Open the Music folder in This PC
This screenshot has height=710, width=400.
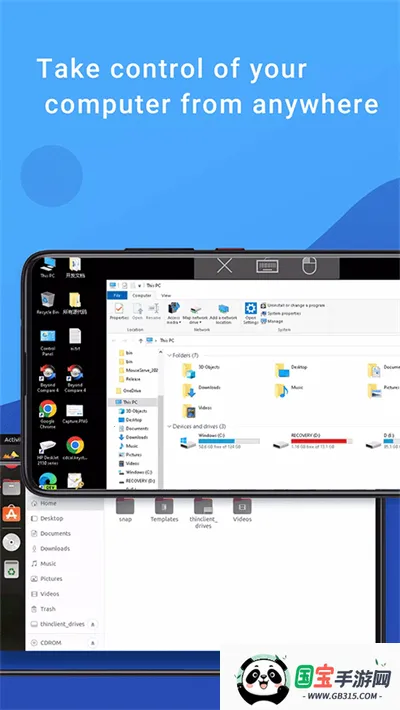tap(289, 390)
